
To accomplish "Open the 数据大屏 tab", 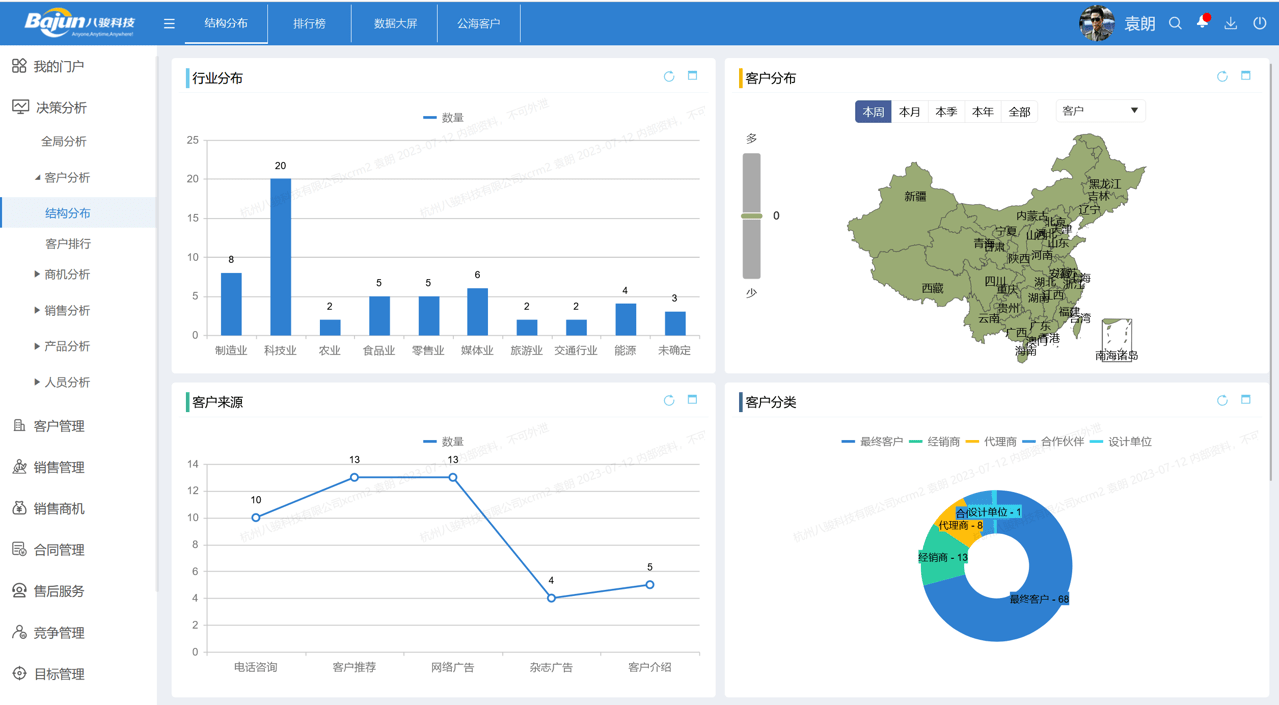I will pyautogui.click(x=395, y=23).
